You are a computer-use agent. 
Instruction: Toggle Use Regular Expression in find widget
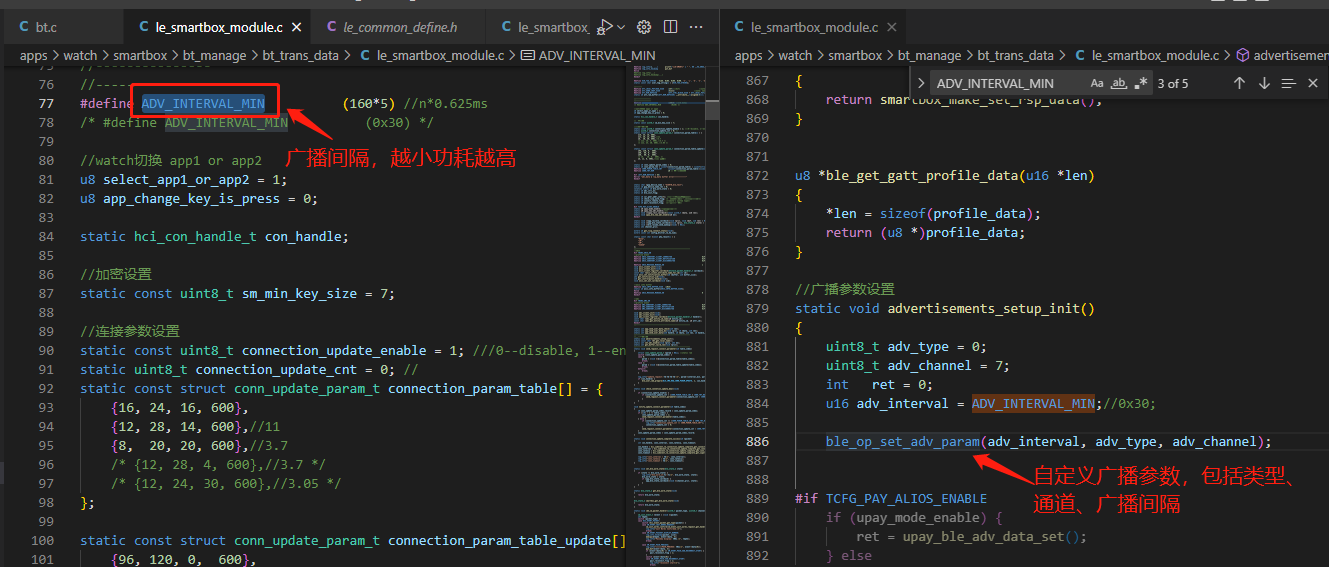pyautogui.click(x=1142, y=83)
